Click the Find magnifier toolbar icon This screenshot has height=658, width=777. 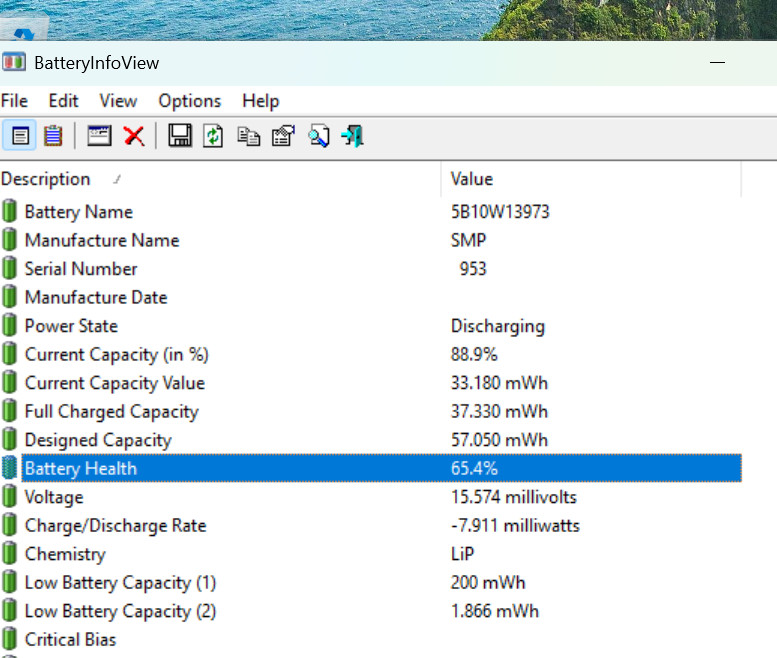coord(318,136)
